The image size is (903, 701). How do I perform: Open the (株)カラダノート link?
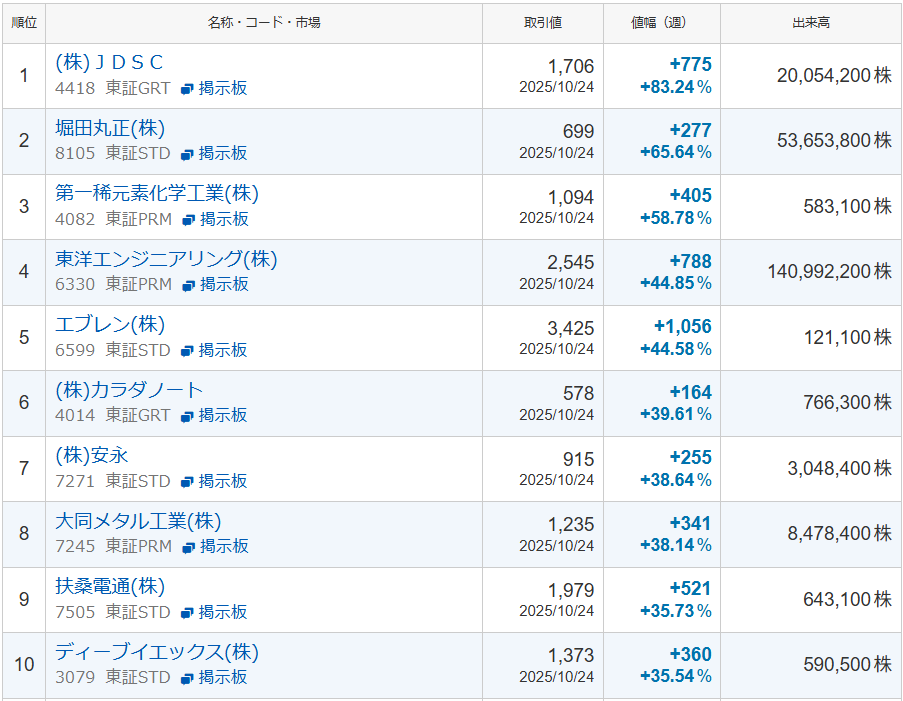[x=129, y=391]
